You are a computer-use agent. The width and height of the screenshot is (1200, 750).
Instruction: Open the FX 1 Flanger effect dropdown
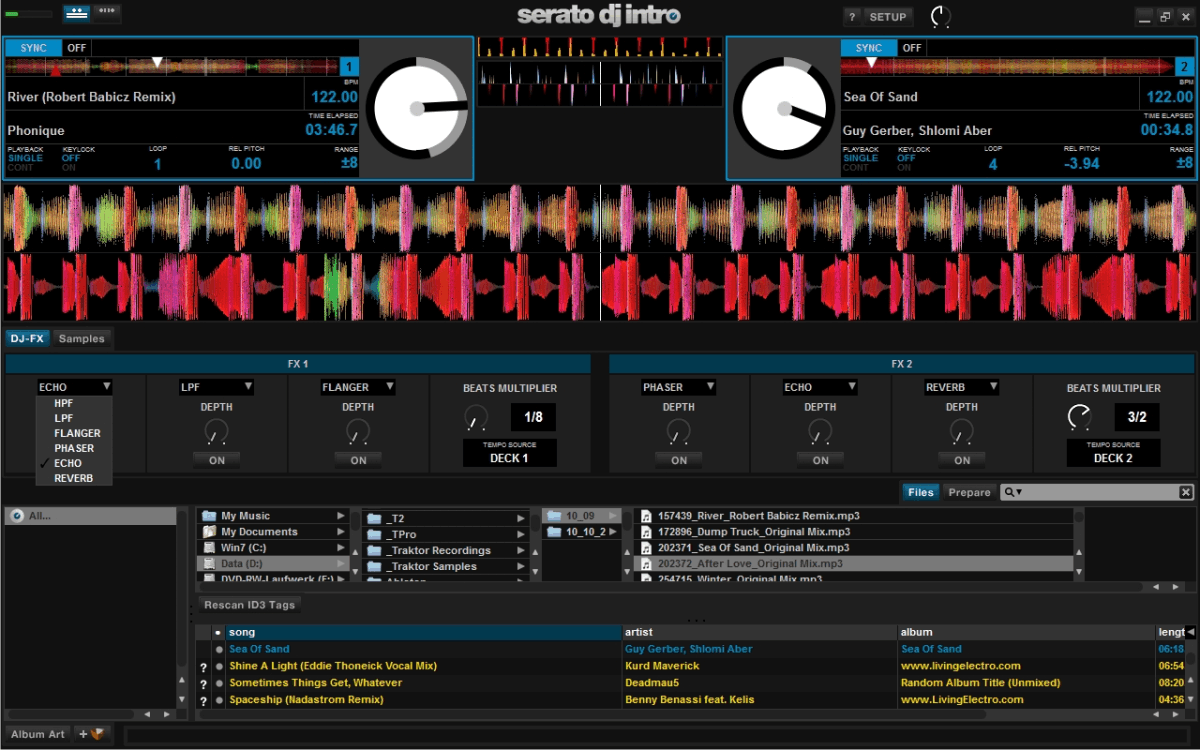click(x=358, y=387)
